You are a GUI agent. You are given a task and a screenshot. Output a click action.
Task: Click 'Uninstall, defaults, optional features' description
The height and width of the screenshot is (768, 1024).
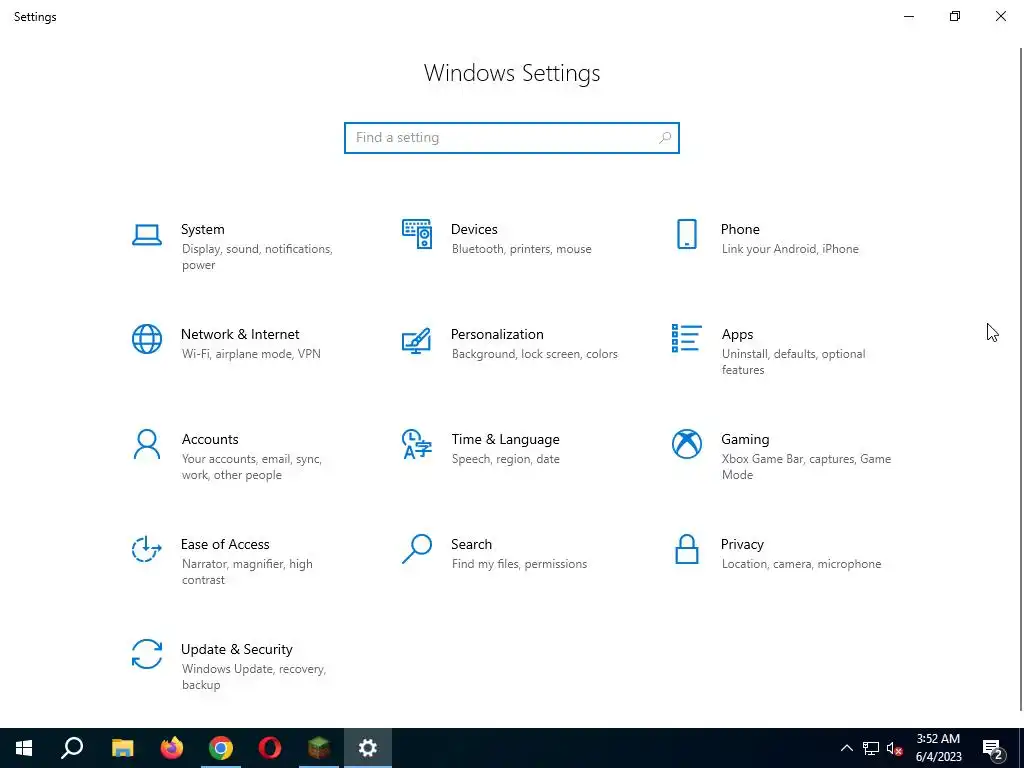pyautogui.click(x=793, y=362)
